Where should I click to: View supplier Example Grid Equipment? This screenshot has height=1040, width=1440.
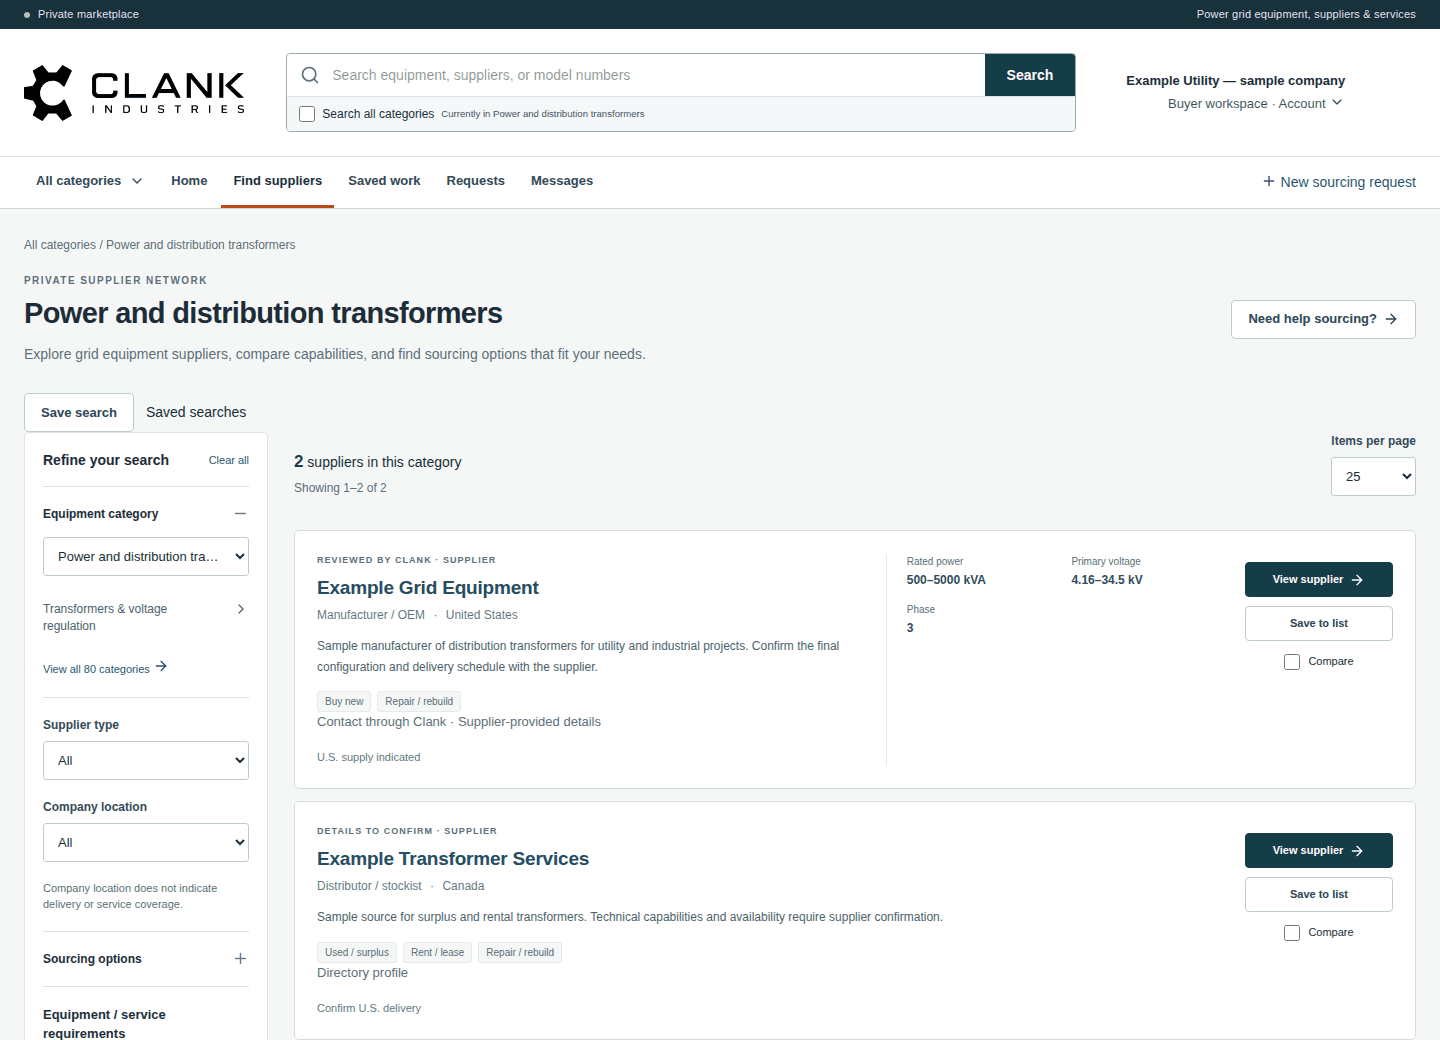point(1319,580)
